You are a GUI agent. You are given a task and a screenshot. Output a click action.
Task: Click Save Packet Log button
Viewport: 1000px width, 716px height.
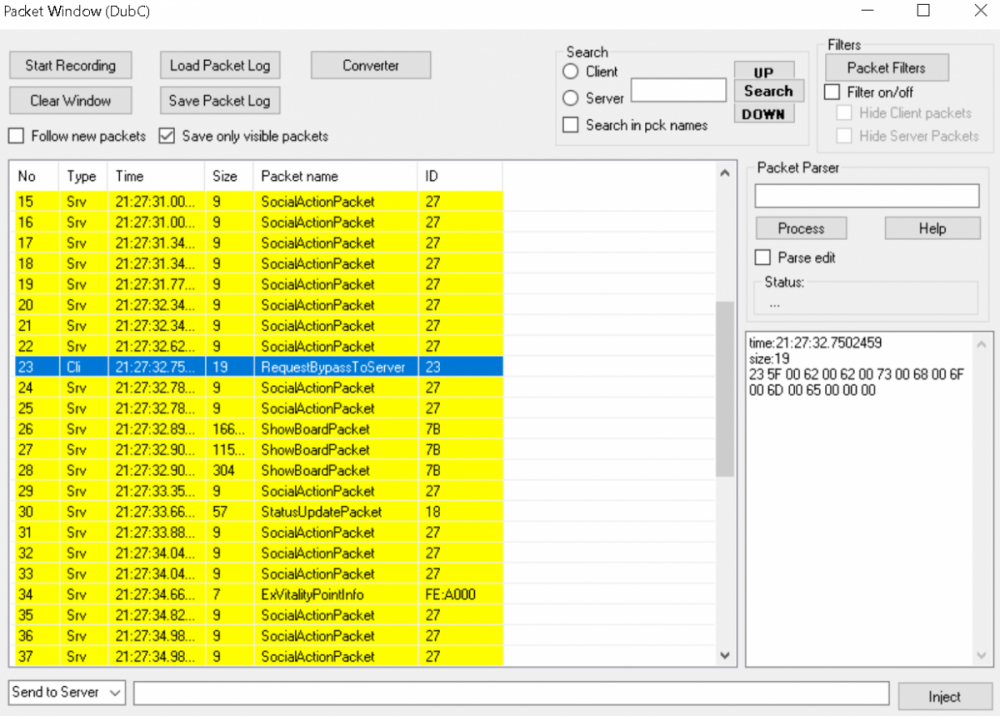219,101
